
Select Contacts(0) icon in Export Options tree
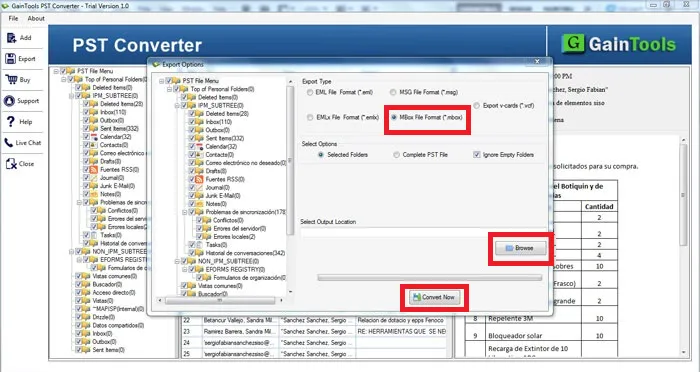200,155
